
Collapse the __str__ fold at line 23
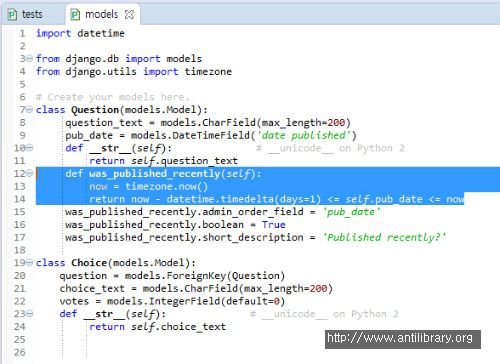tap(30, 313)
